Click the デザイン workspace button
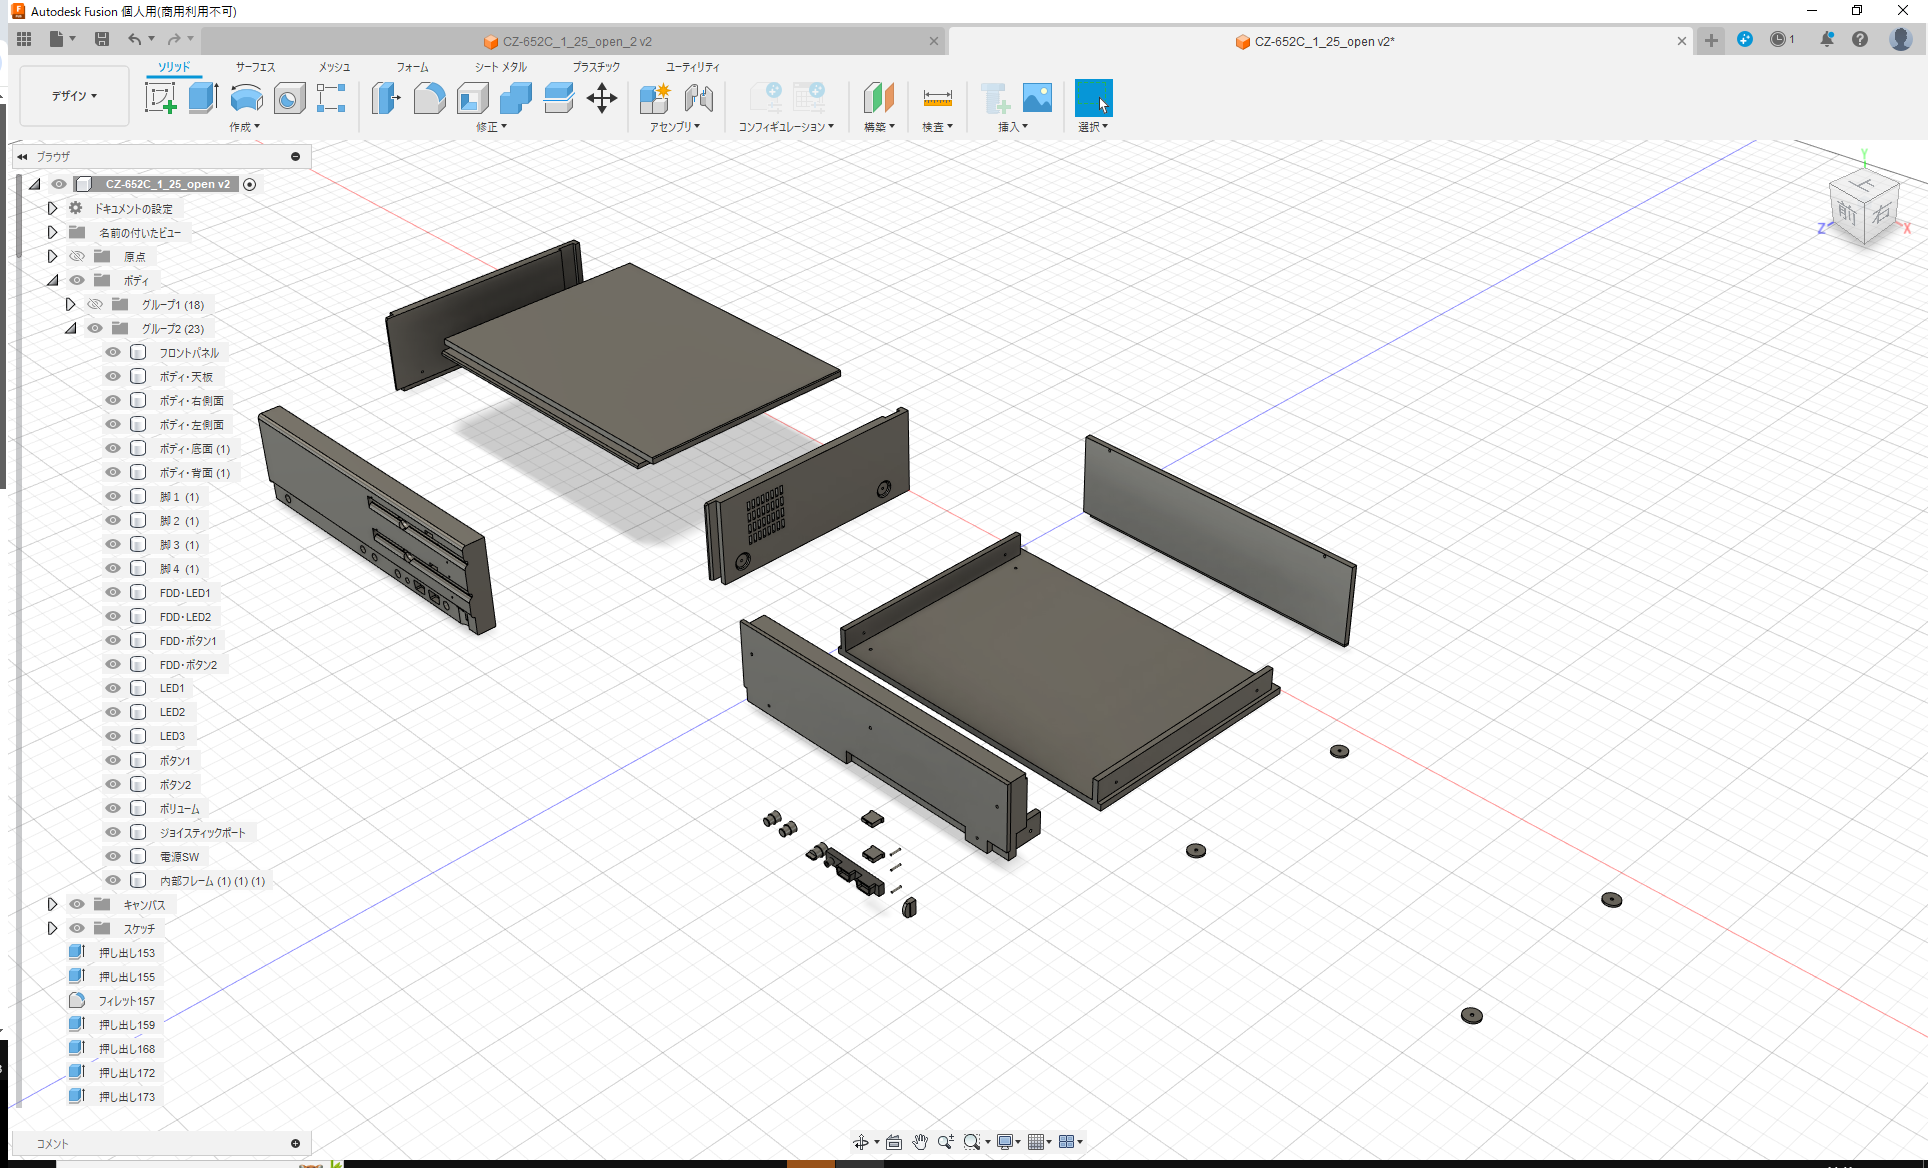Screen dimensions: 1928x1168 coord(73,95)
